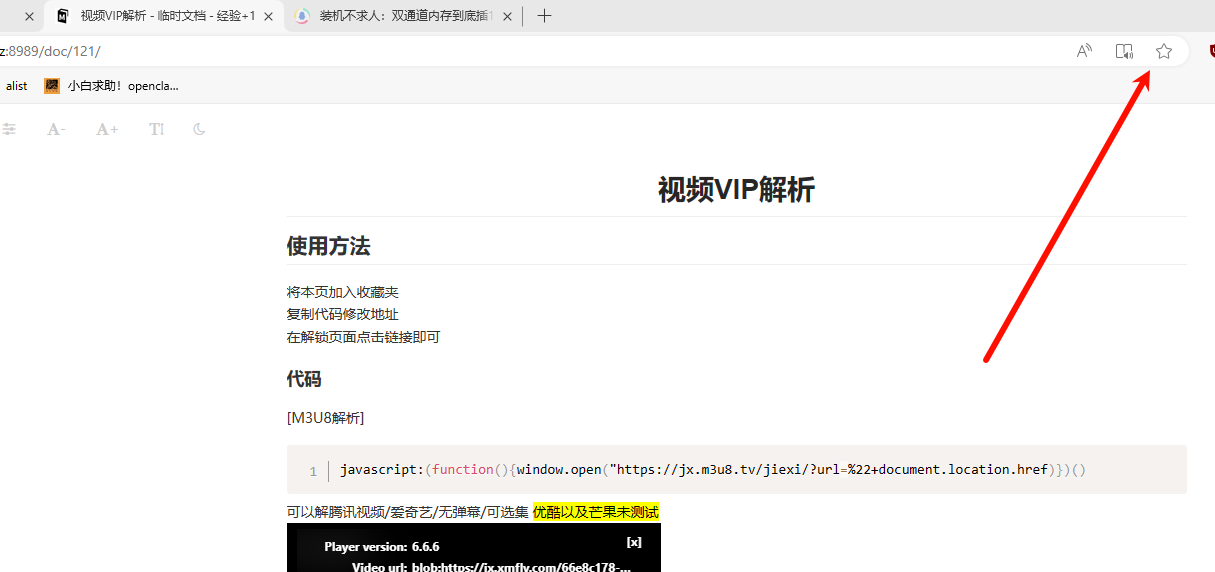Open a new browser tab with plus button
Viewport: 1215px width, 572px height.
(x=544, y=16)
